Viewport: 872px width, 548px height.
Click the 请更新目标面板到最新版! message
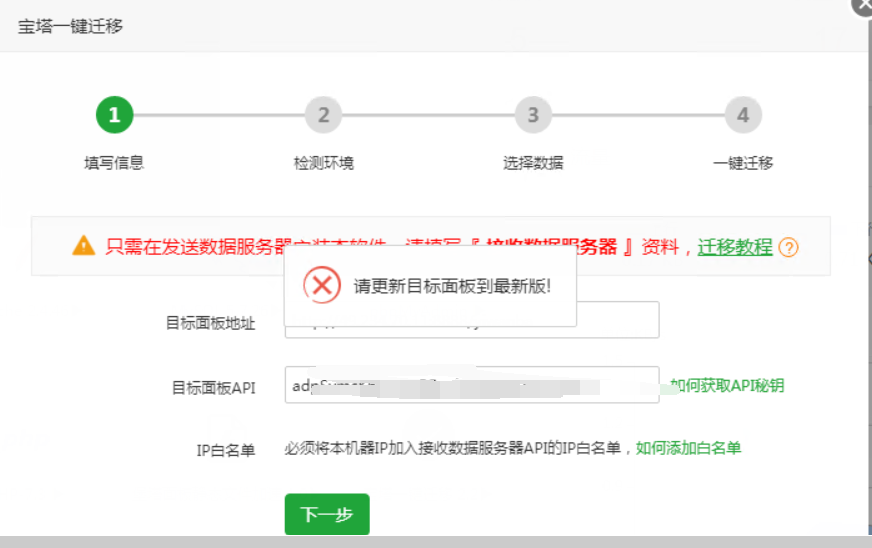452,287
